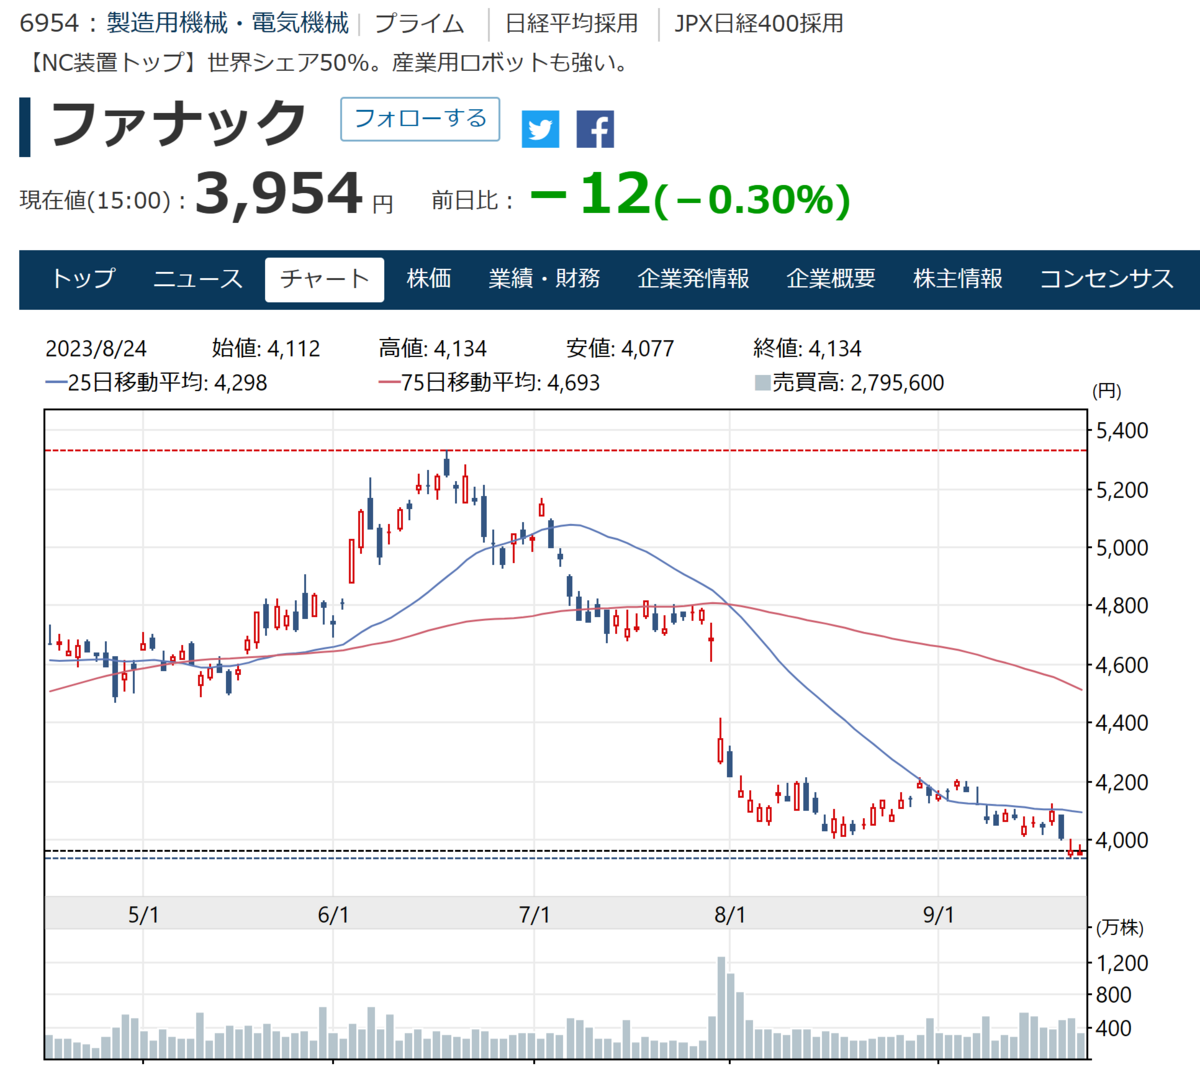The width and height of the screenshot is (1200, 1079).
Task: Click the プライム market label
Action: (419, 23)
